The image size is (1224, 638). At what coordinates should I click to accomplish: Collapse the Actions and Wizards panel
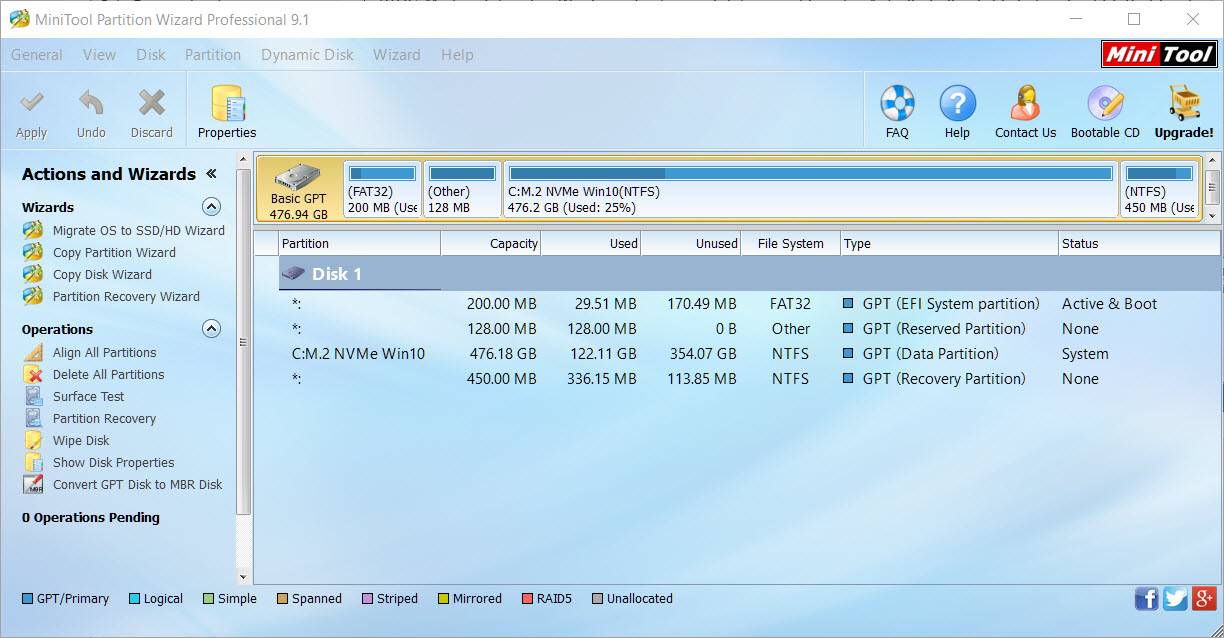click(x=211, y=174)
